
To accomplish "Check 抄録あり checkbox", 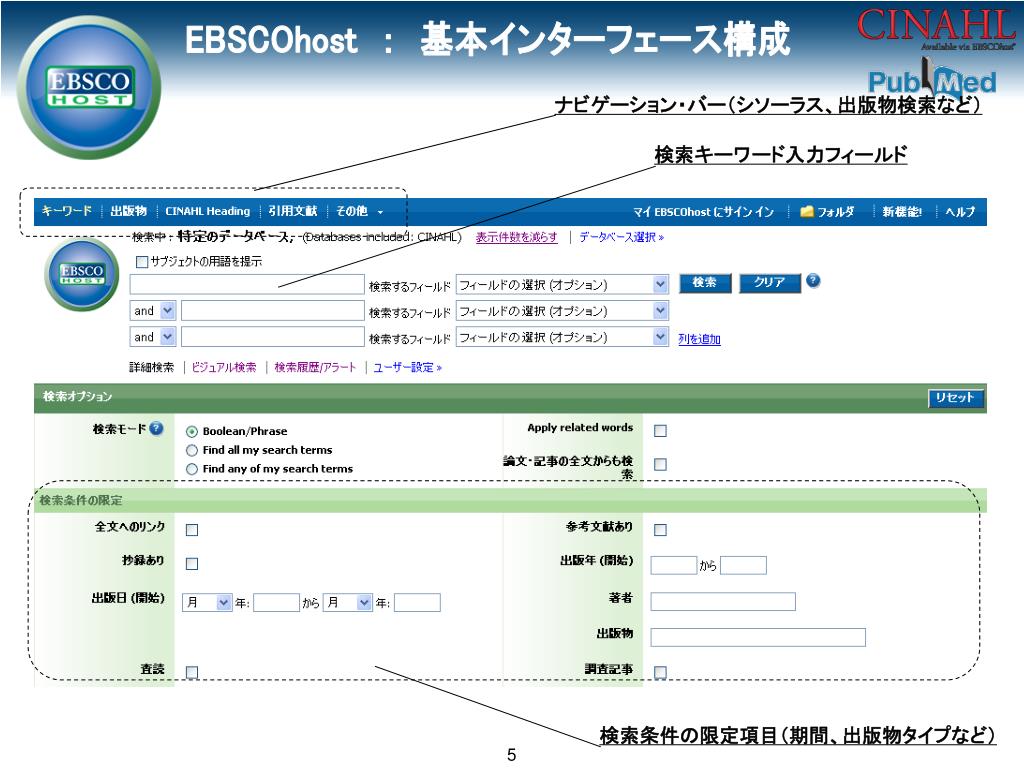I will coord(192,564).
